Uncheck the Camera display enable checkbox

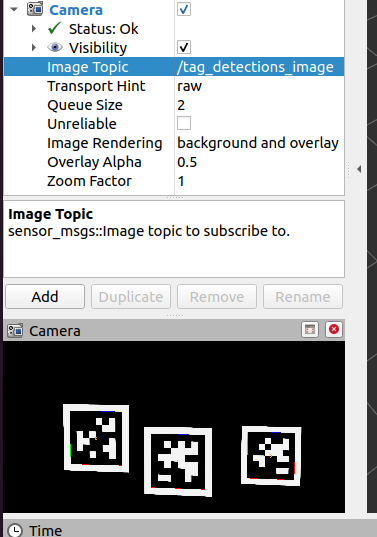(x=184, y=9)
